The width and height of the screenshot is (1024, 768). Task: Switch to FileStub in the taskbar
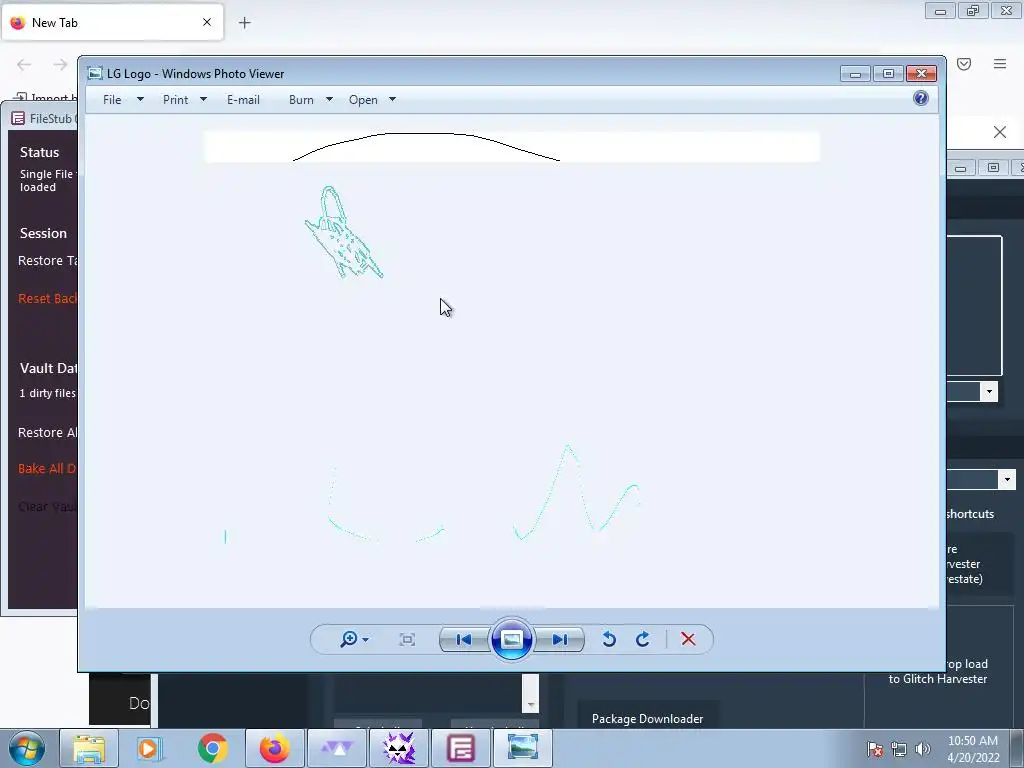[x=461, y=748]
